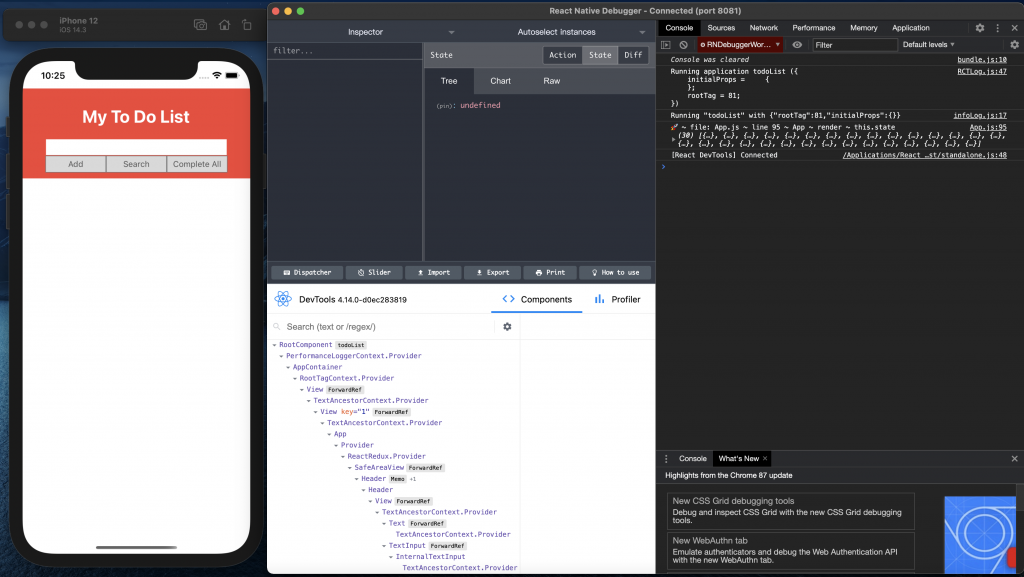Select the Console drawer tab
This screenshot has height=577, width=1024.
(x=692, y=459)
